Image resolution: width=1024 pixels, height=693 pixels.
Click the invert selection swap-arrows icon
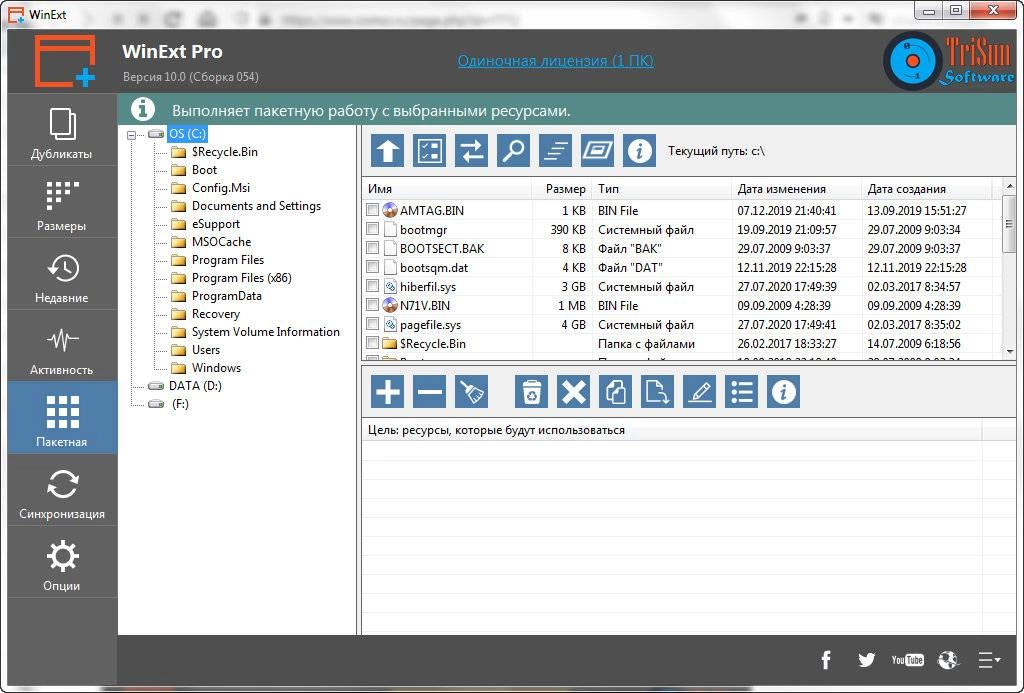472,151
